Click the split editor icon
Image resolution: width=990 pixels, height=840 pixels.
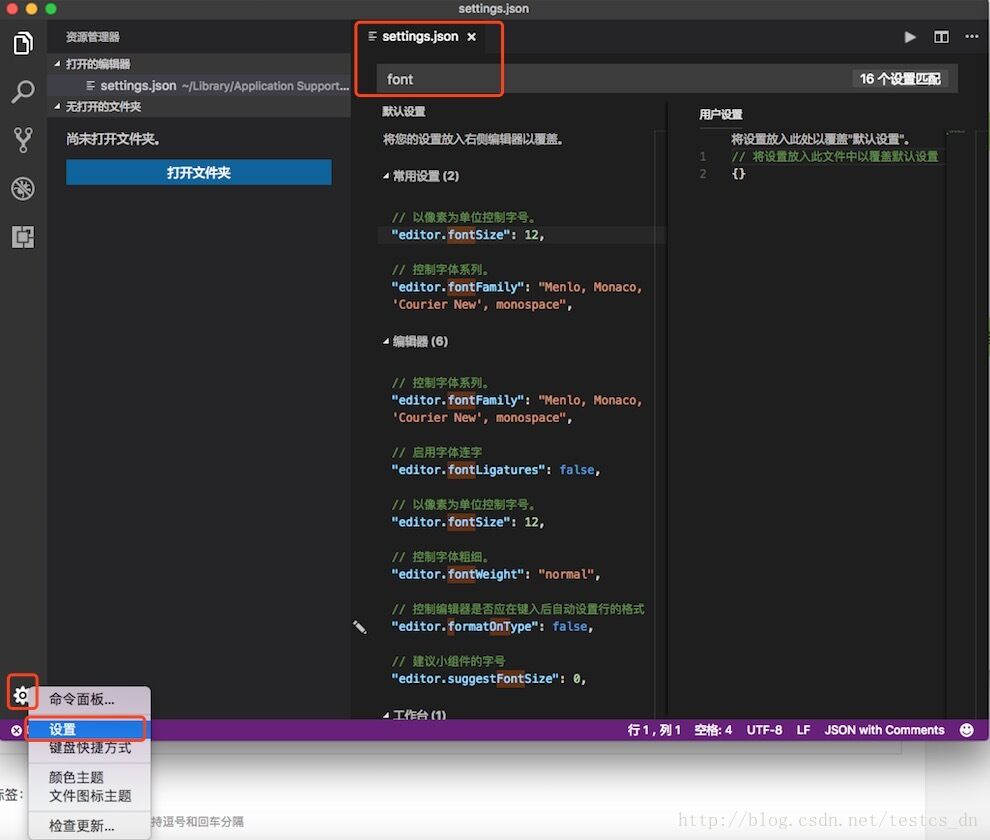941,37
